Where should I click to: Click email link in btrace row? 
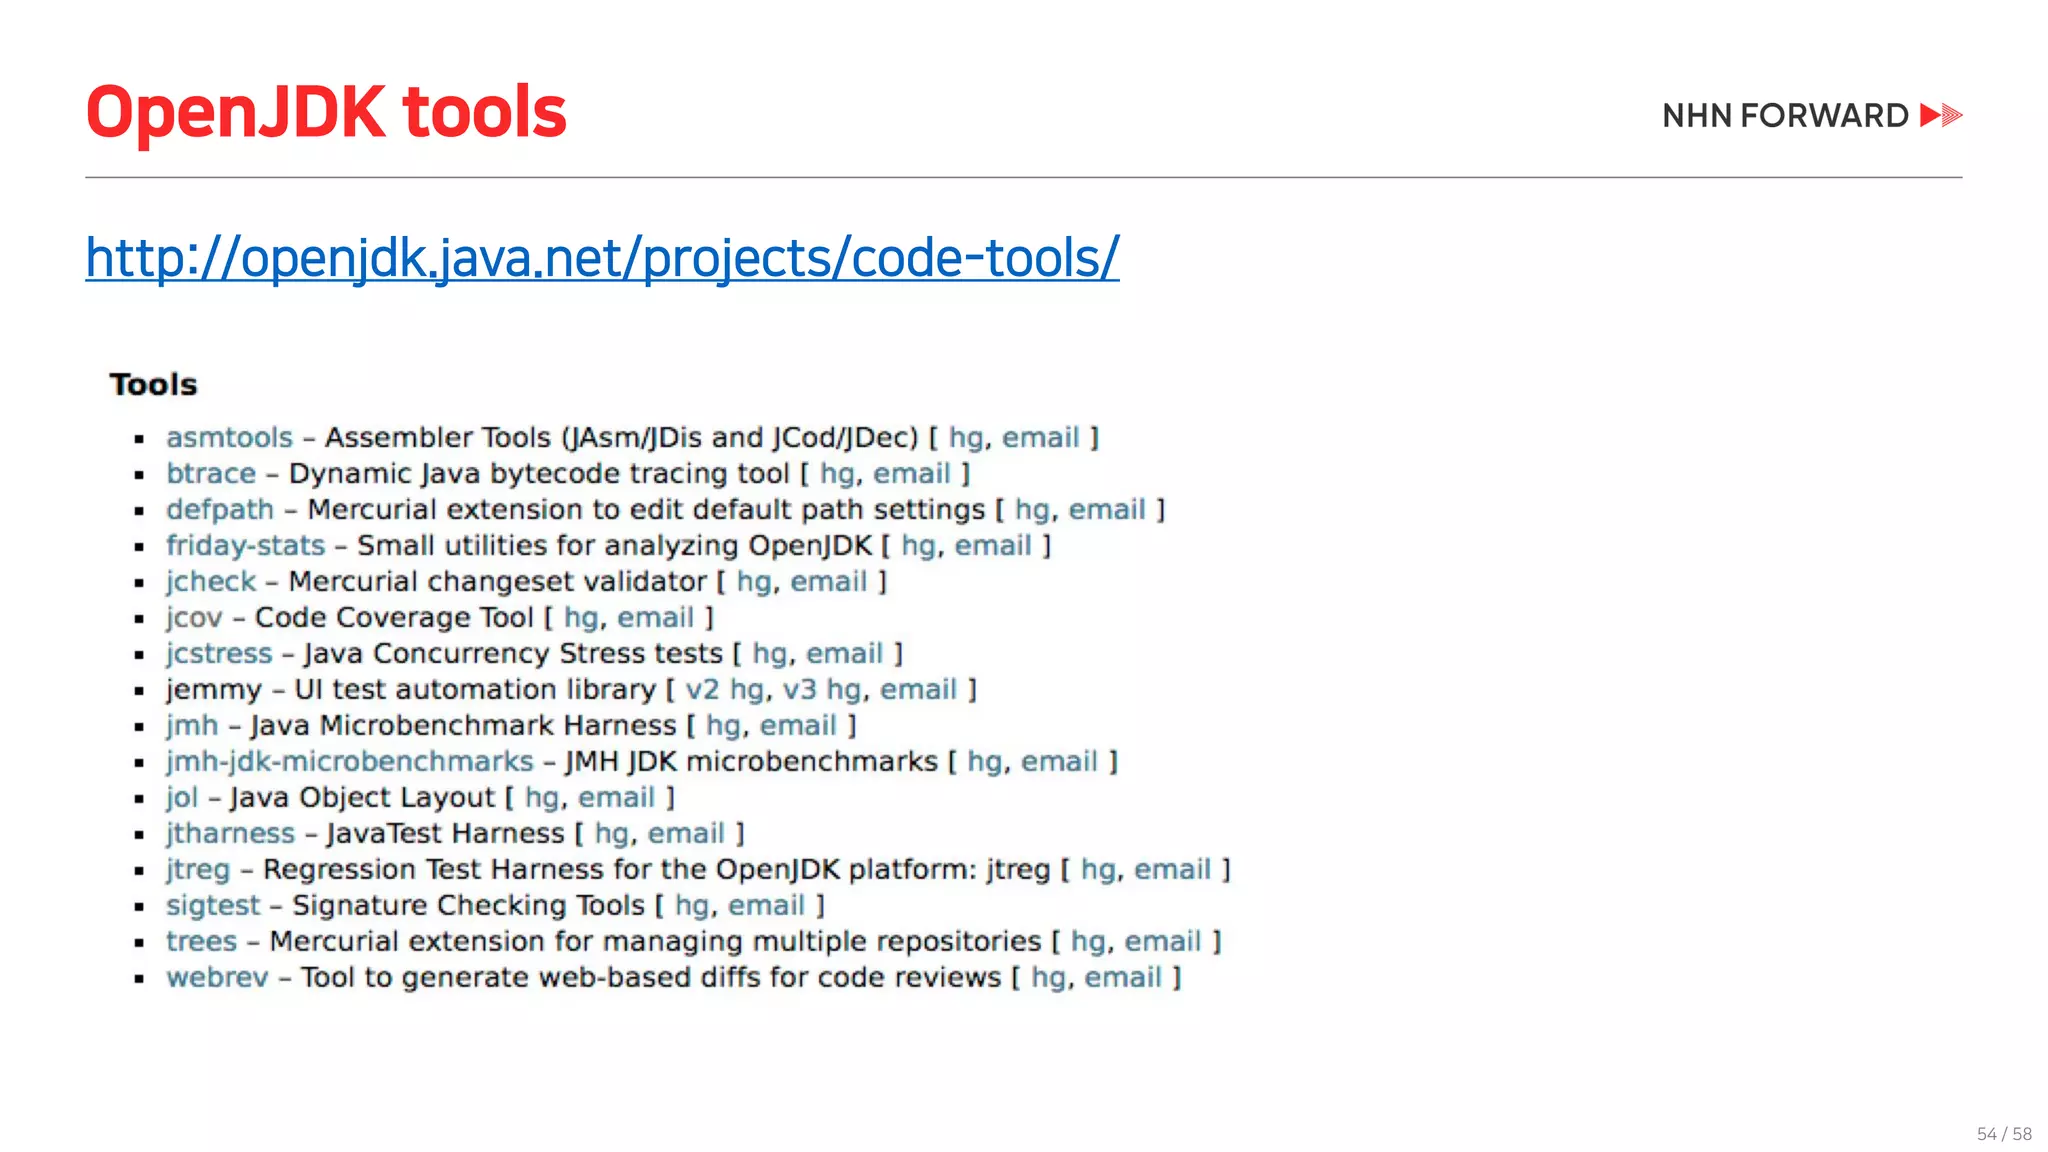[912, 474]
